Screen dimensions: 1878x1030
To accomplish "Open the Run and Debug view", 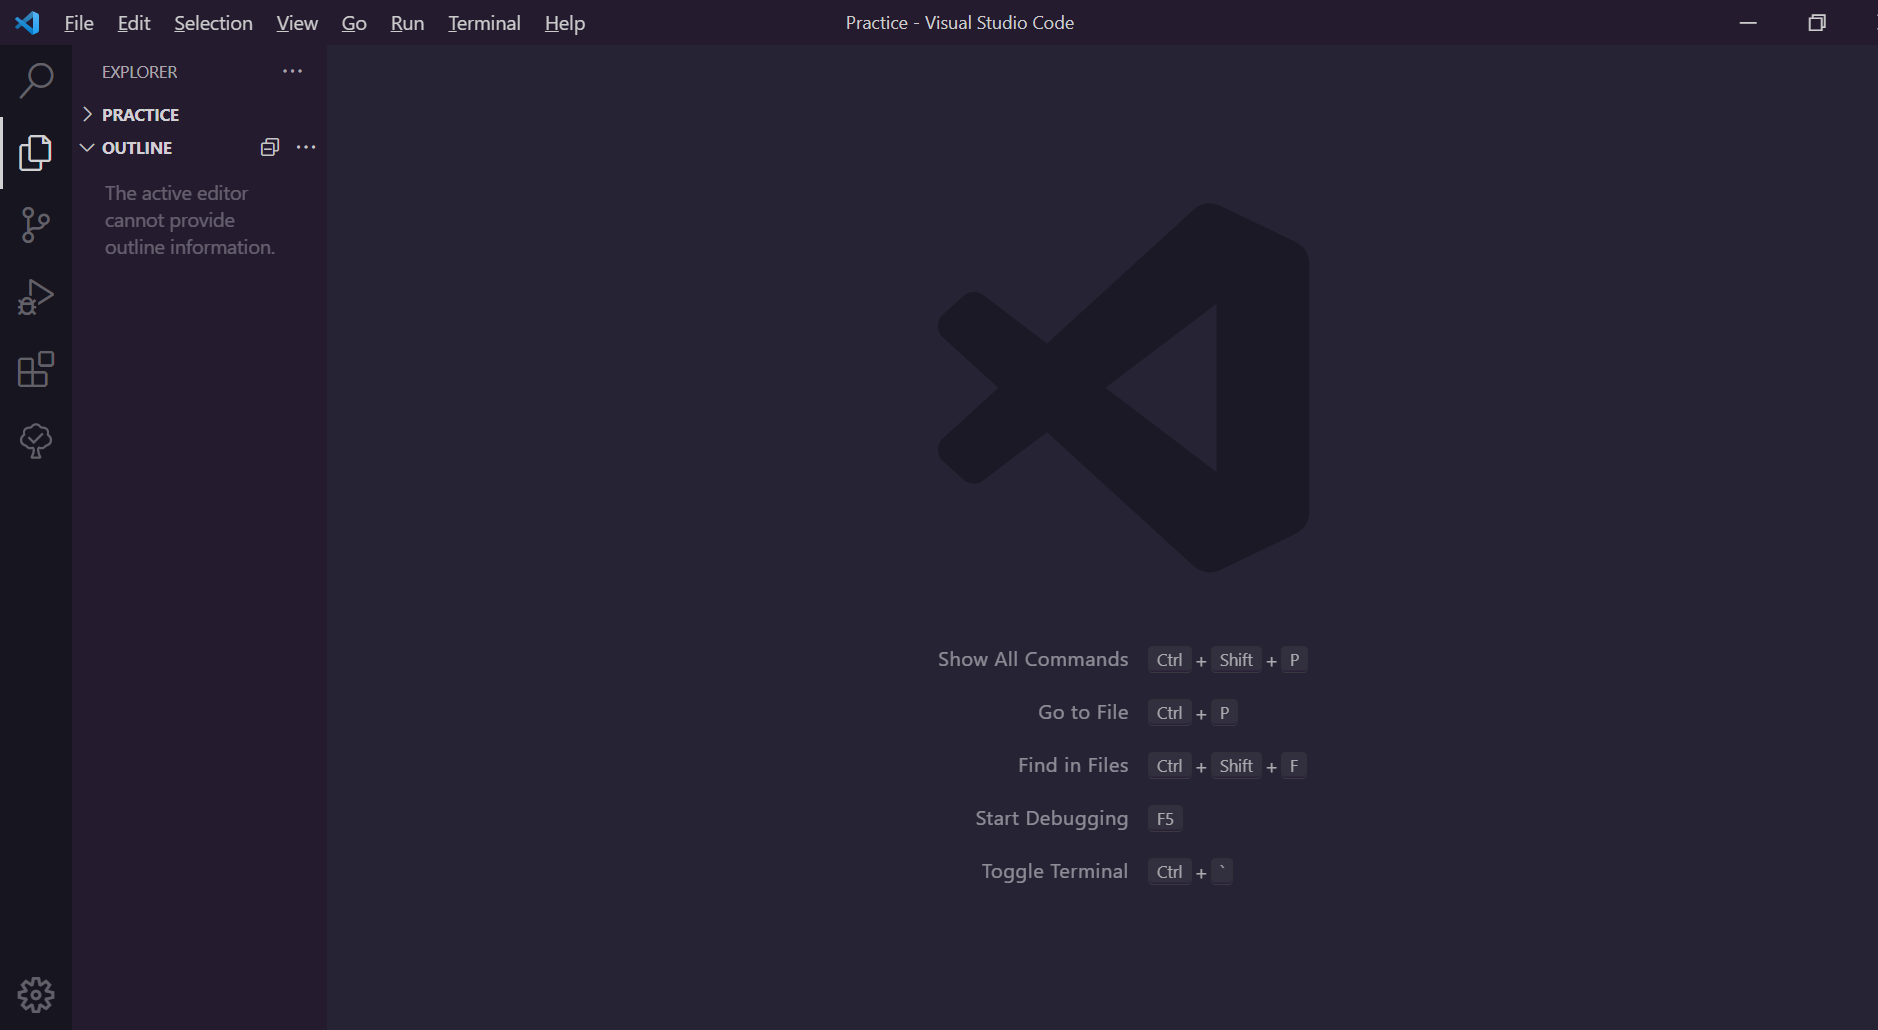I will pos(36,297).
